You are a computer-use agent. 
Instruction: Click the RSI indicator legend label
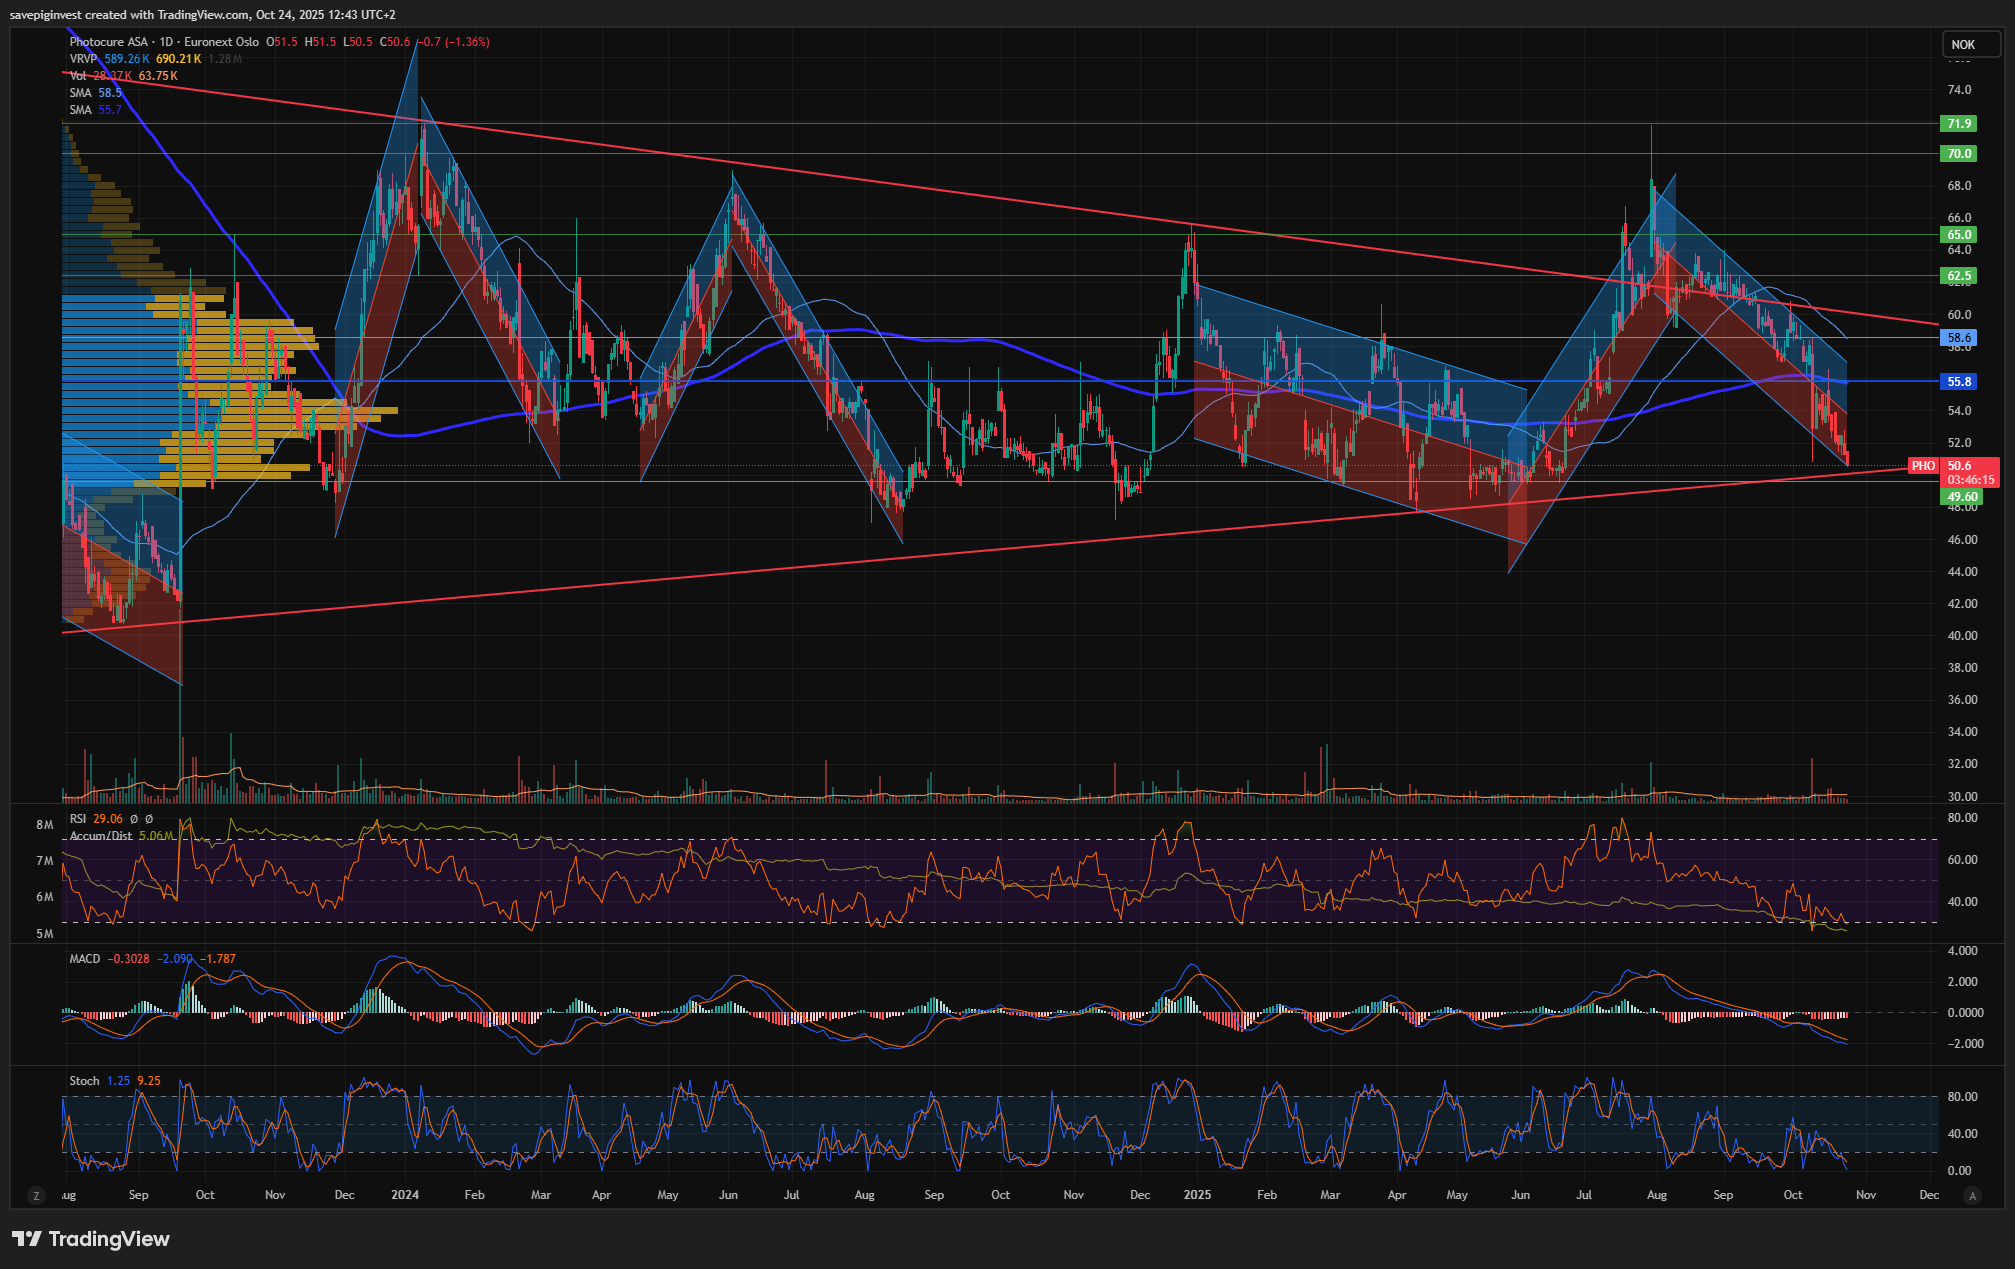pos(78,819)
